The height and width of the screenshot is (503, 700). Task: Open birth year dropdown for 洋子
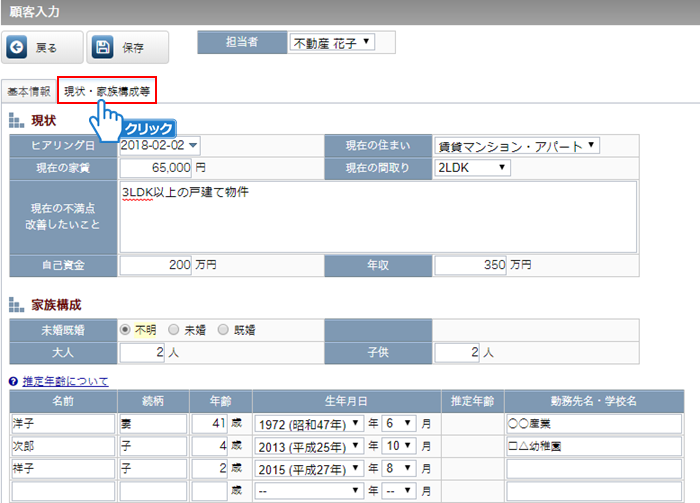(310, 423)
